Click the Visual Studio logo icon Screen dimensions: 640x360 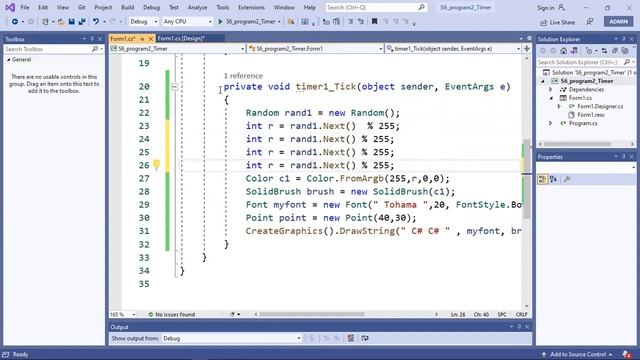pos(10,7)
